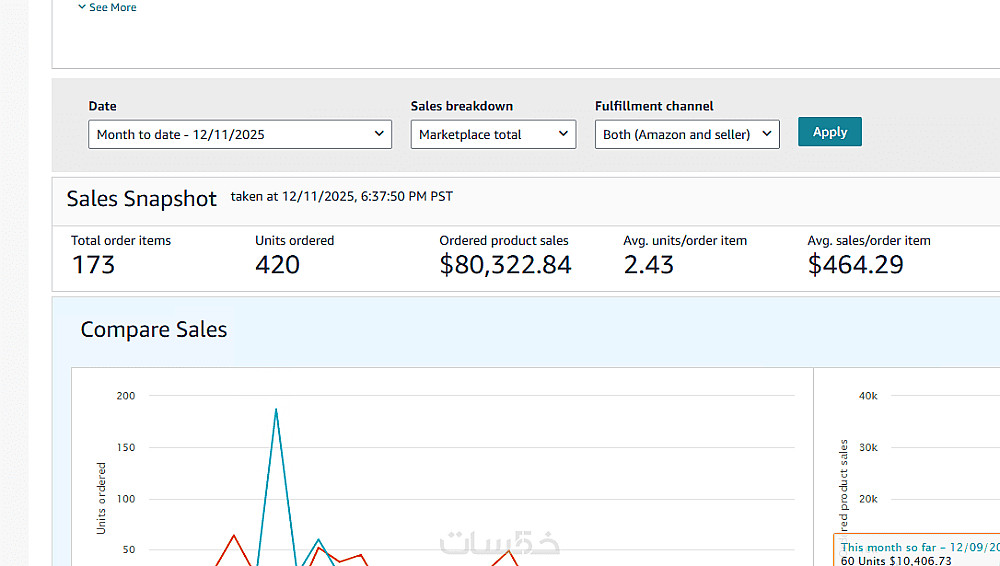Open the Date range dropdown

(240, 134)
